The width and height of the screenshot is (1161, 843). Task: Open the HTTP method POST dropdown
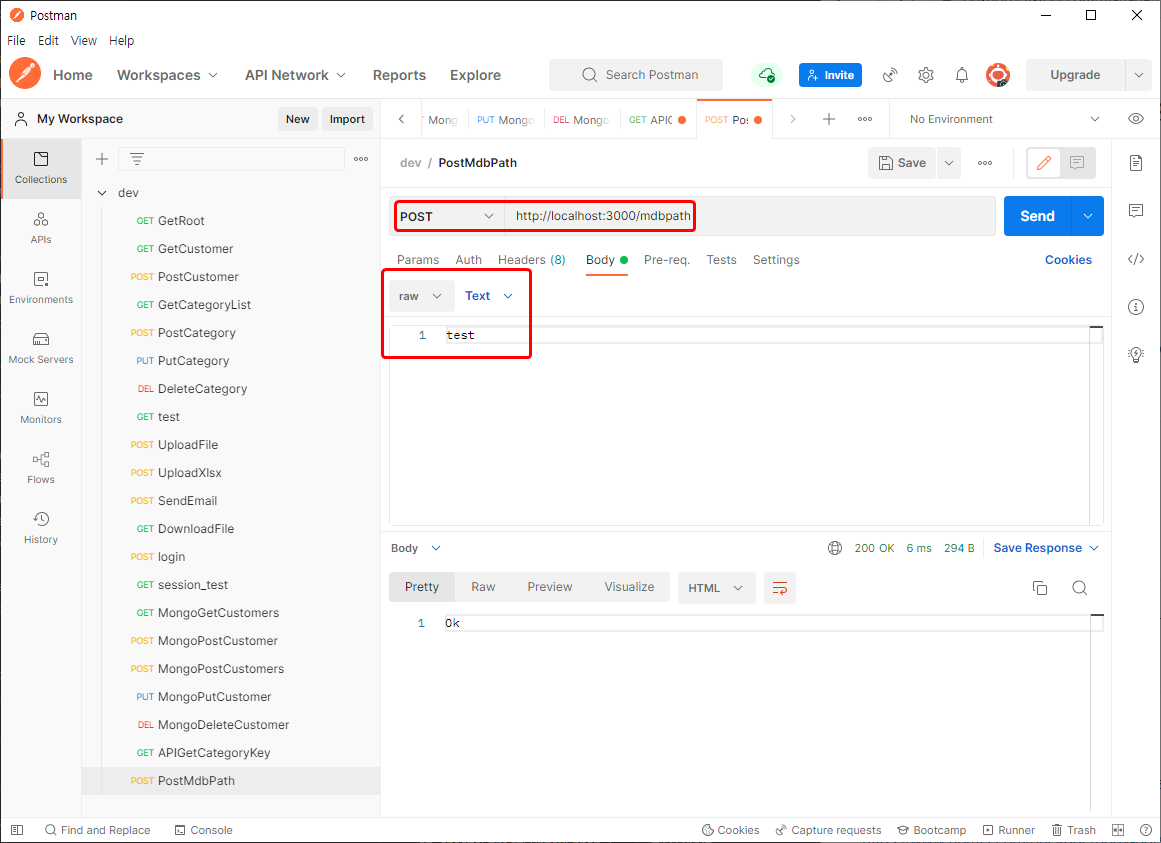[447, 216]
